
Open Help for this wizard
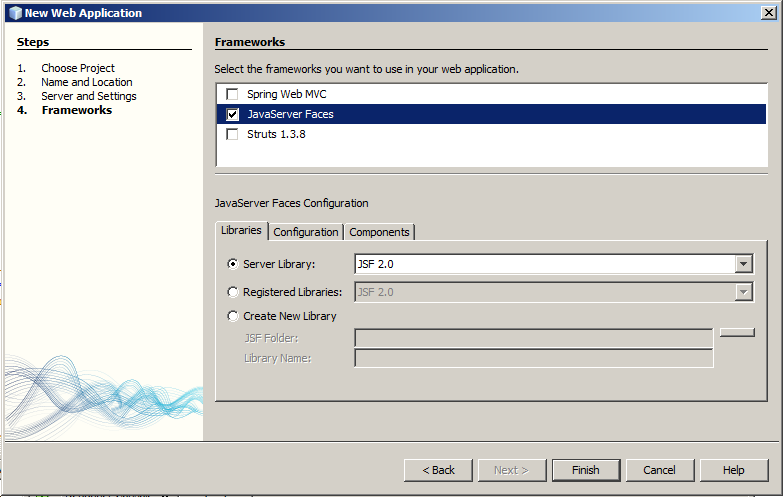(733, 470)
